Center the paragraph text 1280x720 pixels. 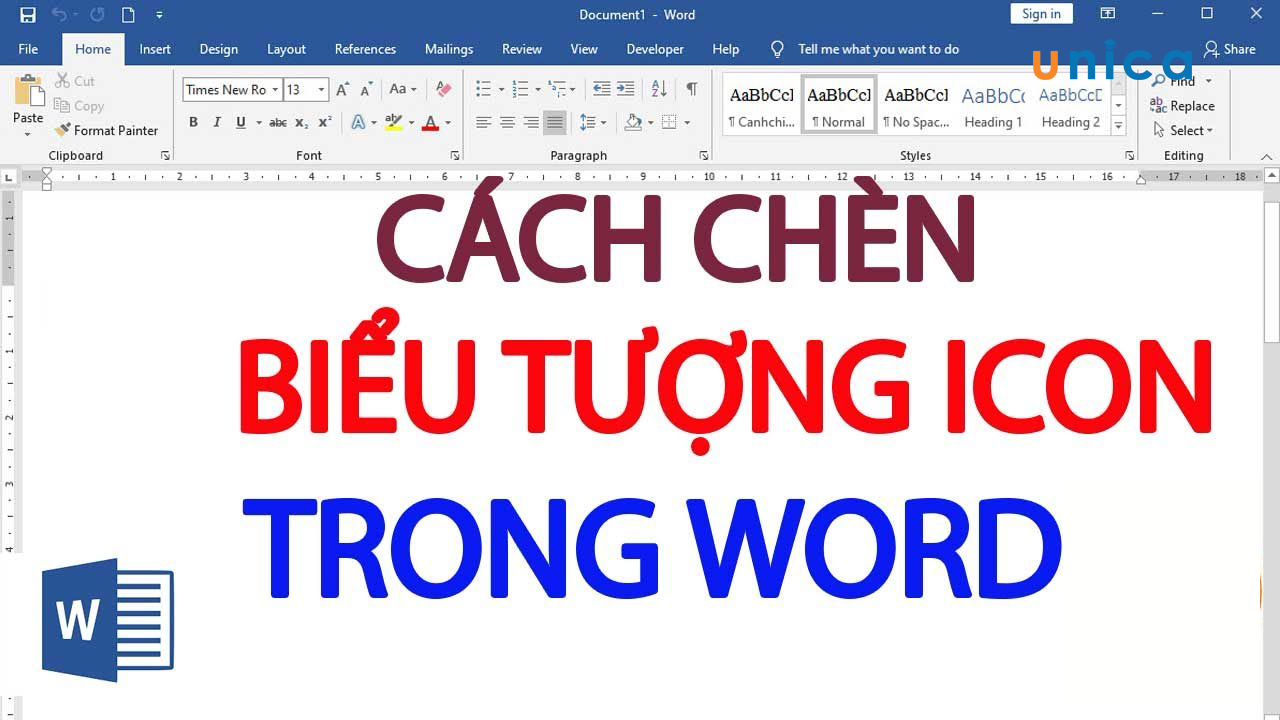[x=507, y=123]
